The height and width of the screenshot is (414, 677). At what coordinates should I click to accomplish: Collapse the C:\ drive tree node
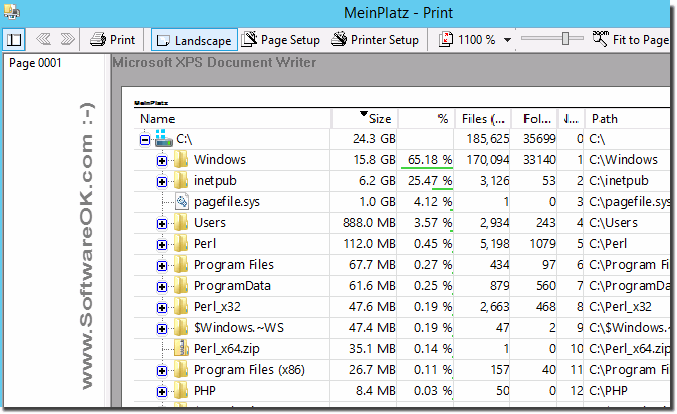(x=145, y=139)
